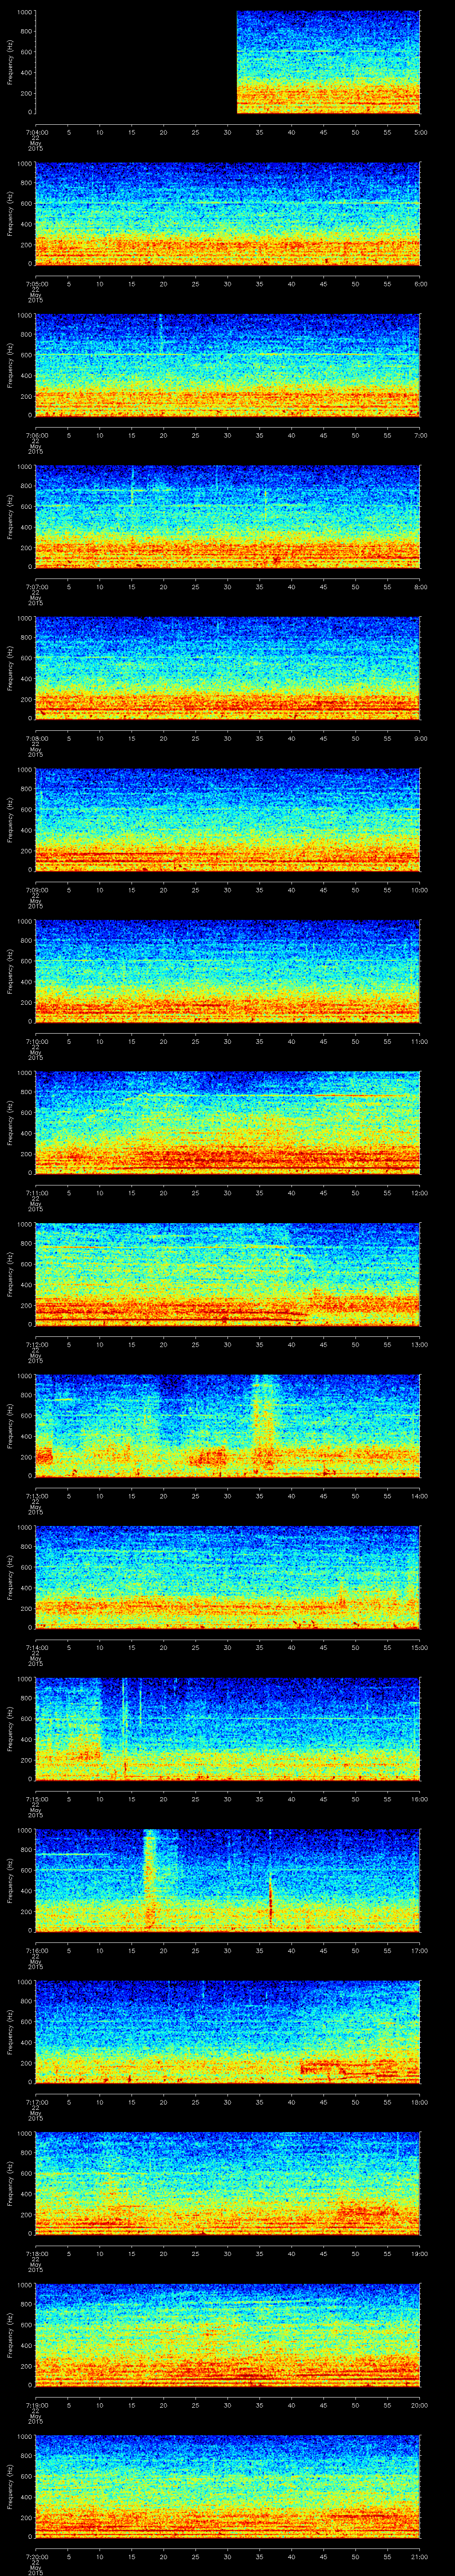Click the 15-second tick under the 7:15:00 spectrogram
The image size is (455, 2576).
point(132,1798)
